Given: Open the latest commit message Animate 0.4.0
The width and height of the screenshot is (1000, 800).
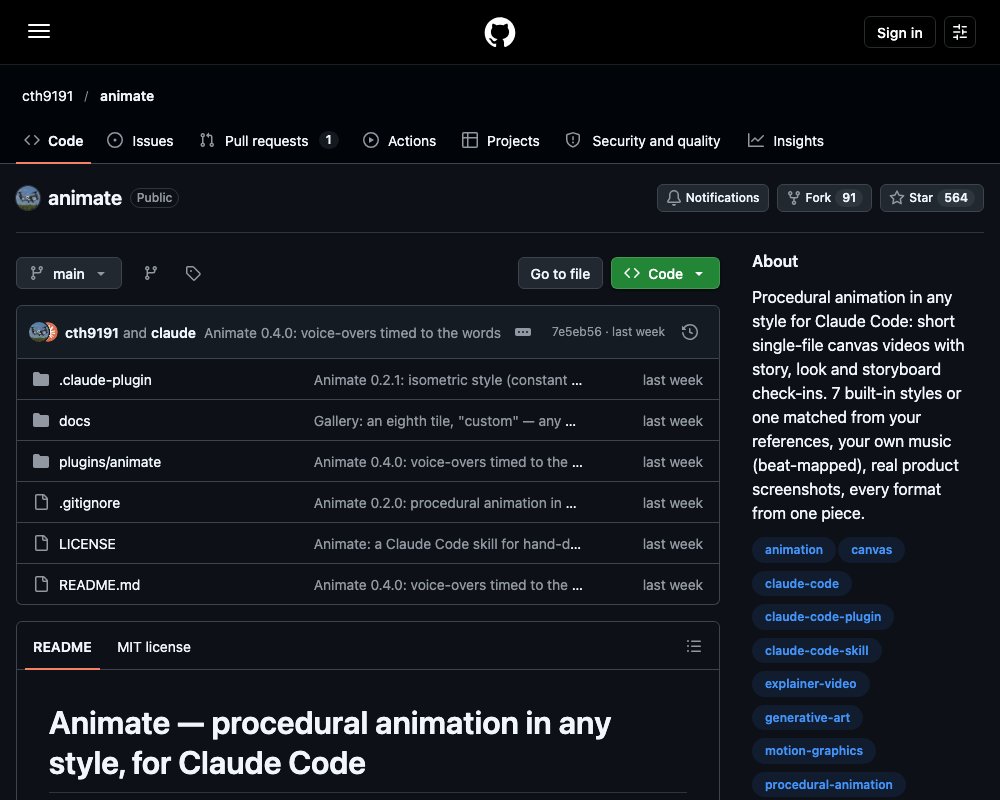Looking at the screenshot, I should (352, 333).
